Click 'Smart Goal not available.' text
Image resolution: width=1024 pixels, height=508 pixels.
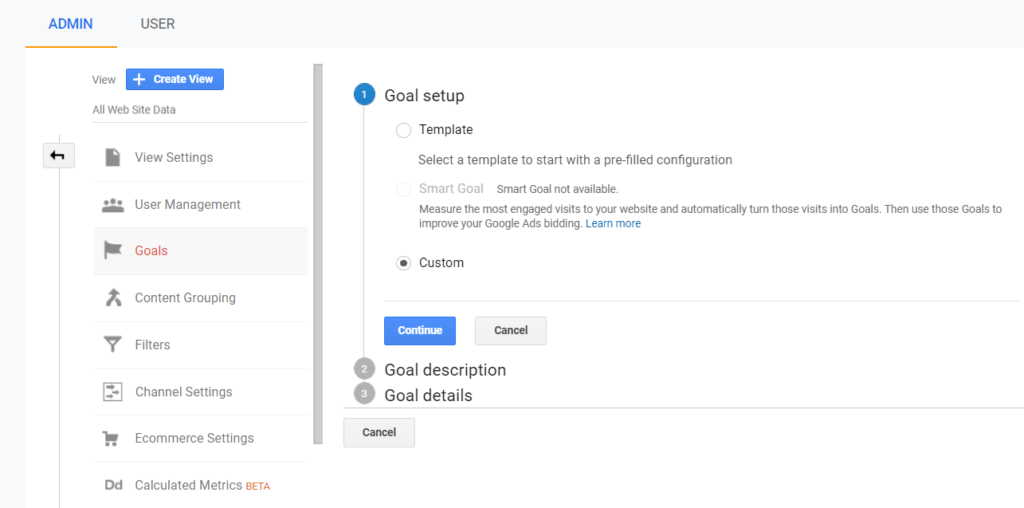pos(557,189)
